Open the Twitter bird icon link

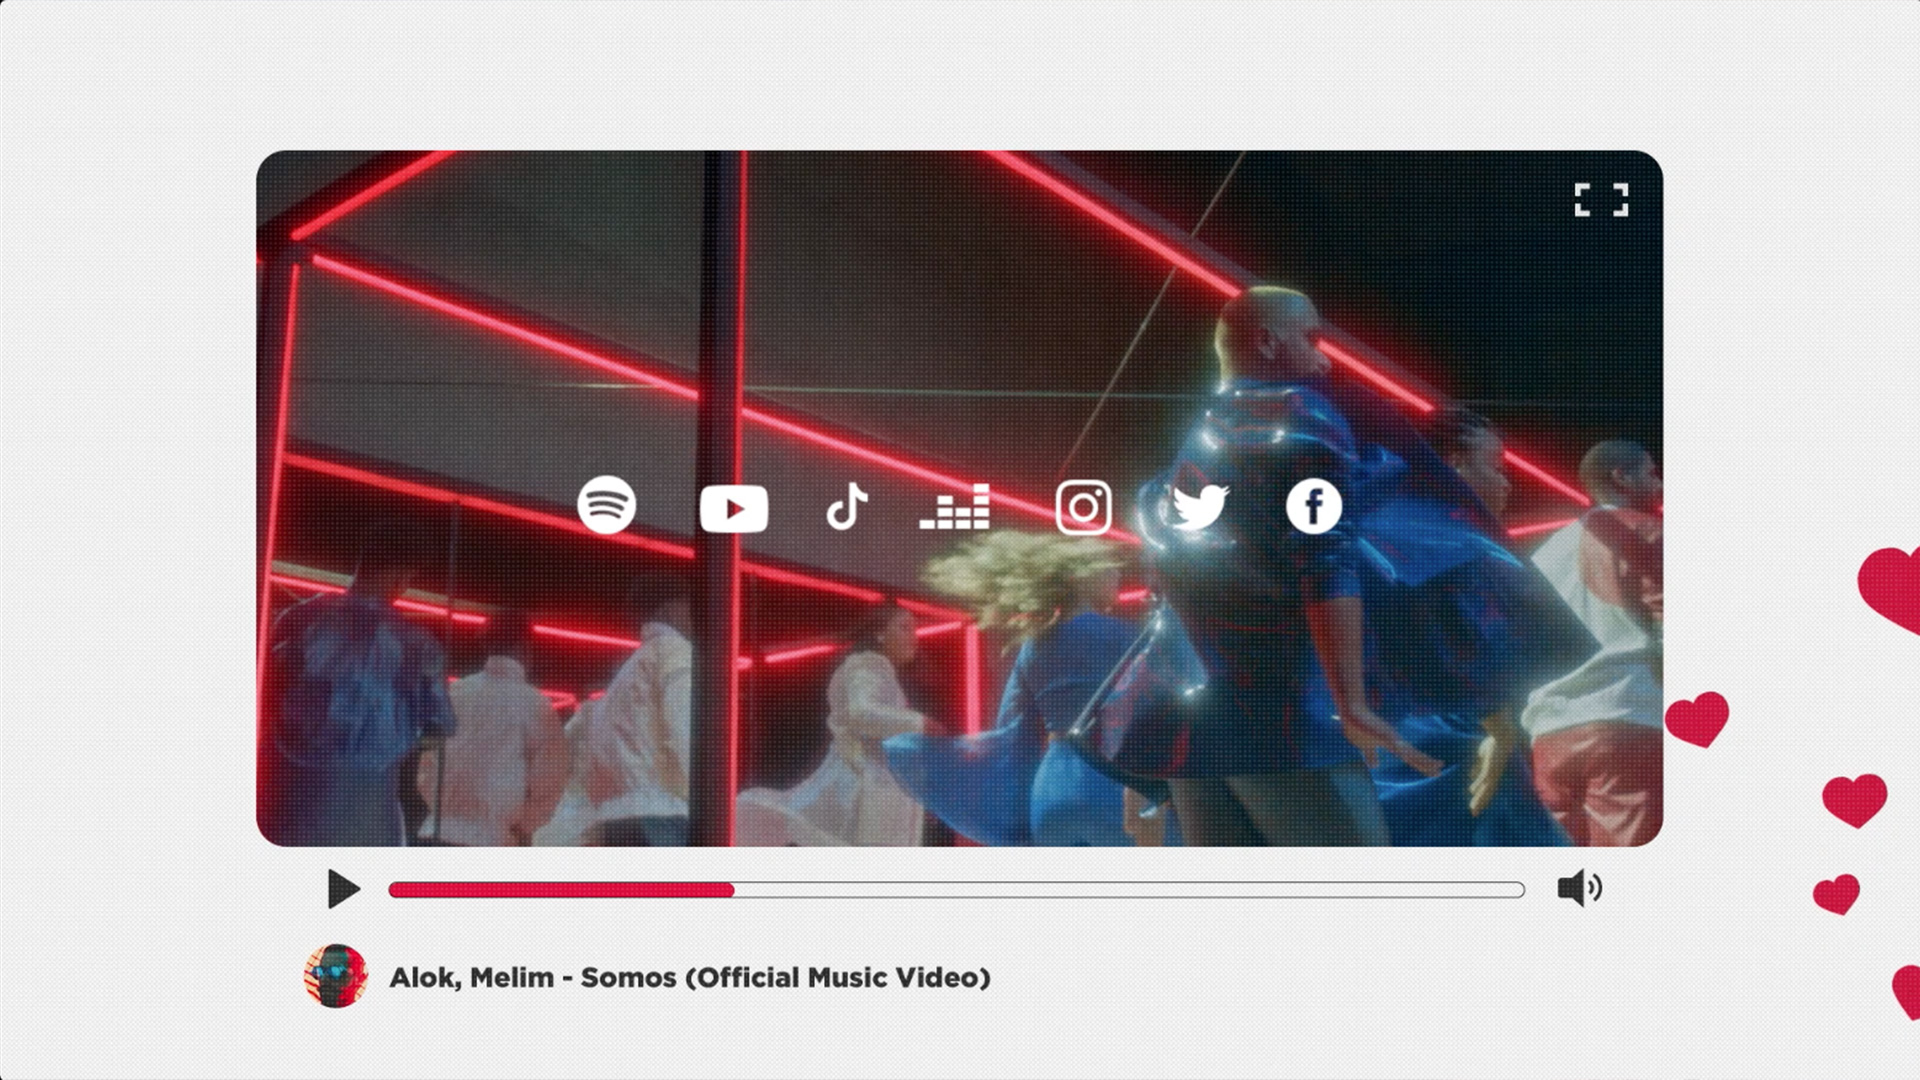[x=1200, y=507]
